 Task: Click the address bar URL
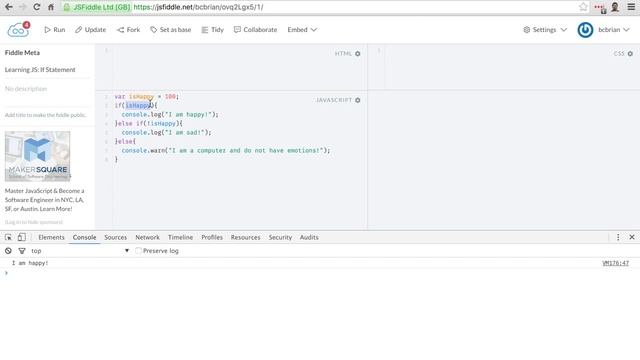pyautogui.click(x=198, y=7)
